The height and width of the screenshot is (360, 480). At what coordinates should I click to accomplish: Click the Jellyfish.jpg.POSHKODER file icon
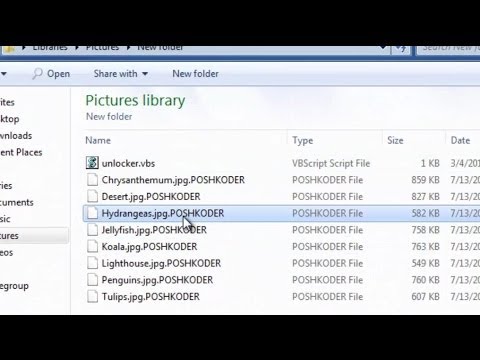pyautogui.click(x=92, y=230)
